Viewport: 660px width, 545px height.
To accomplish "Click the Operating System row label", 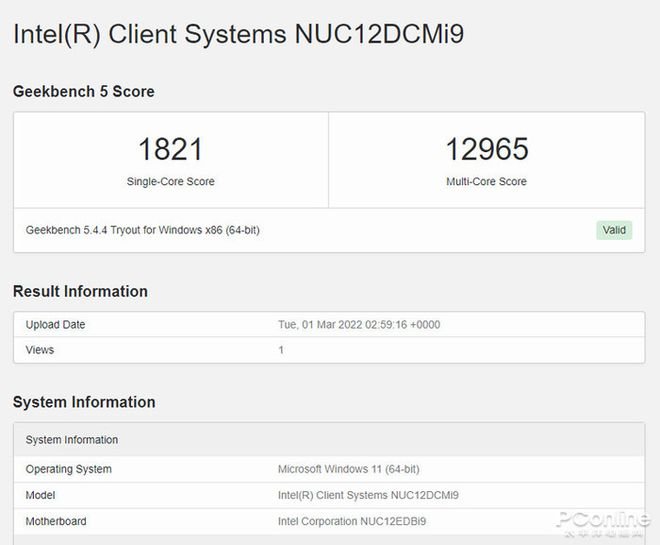I will pos(68,469).
